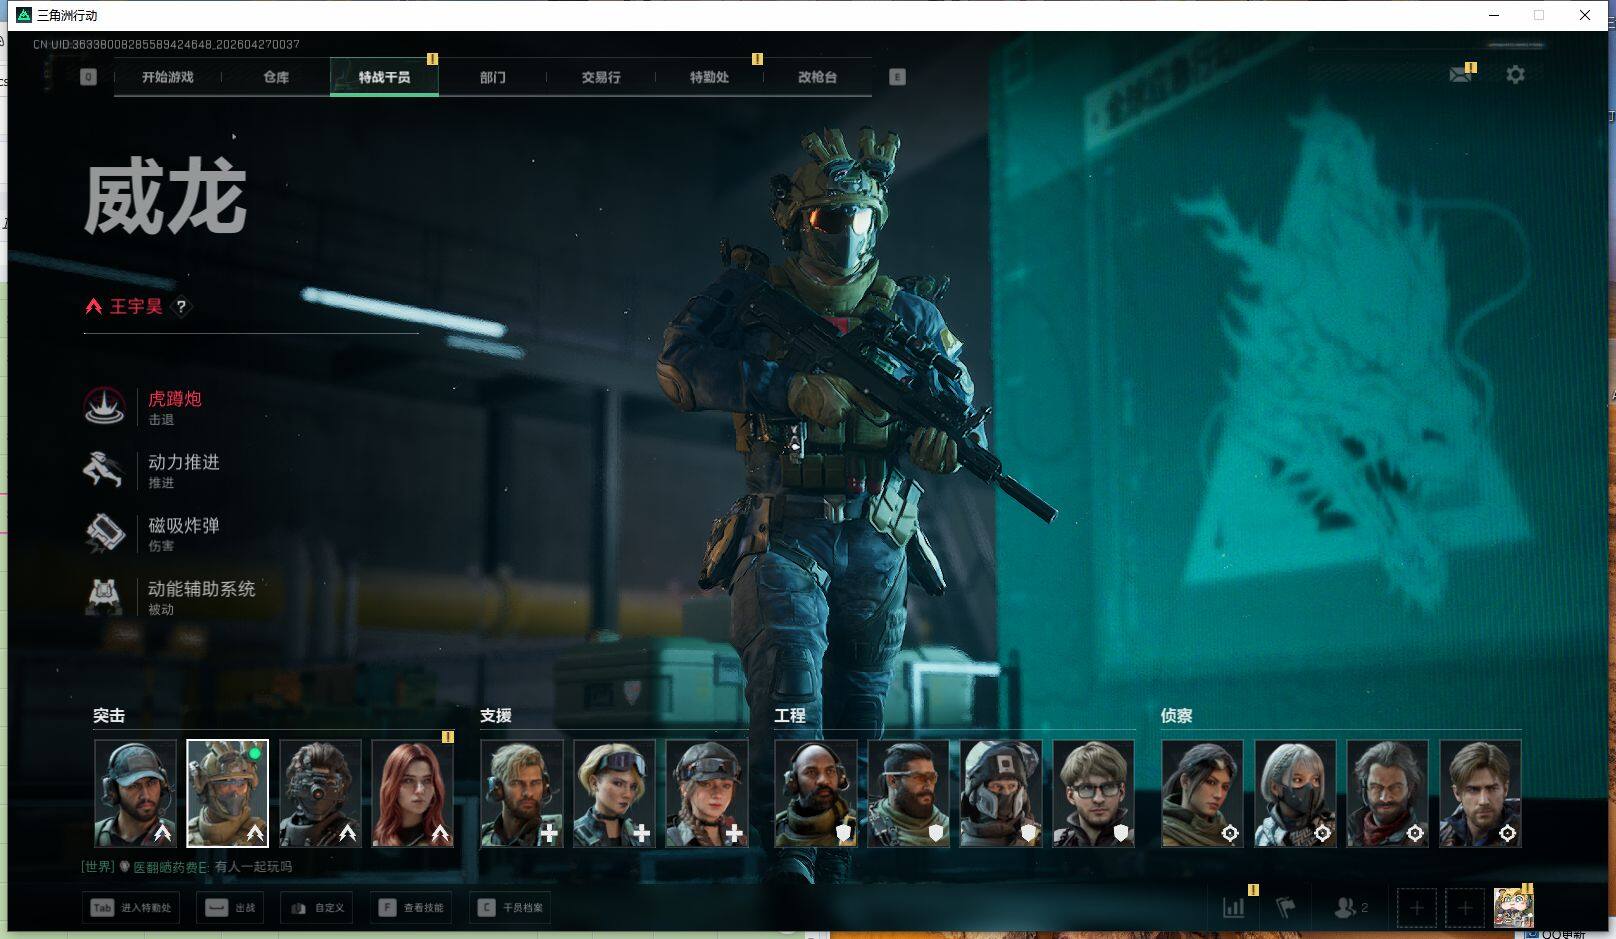
Task: Click the player avatar in bottom-right corner
Action: pos(1513,907)
